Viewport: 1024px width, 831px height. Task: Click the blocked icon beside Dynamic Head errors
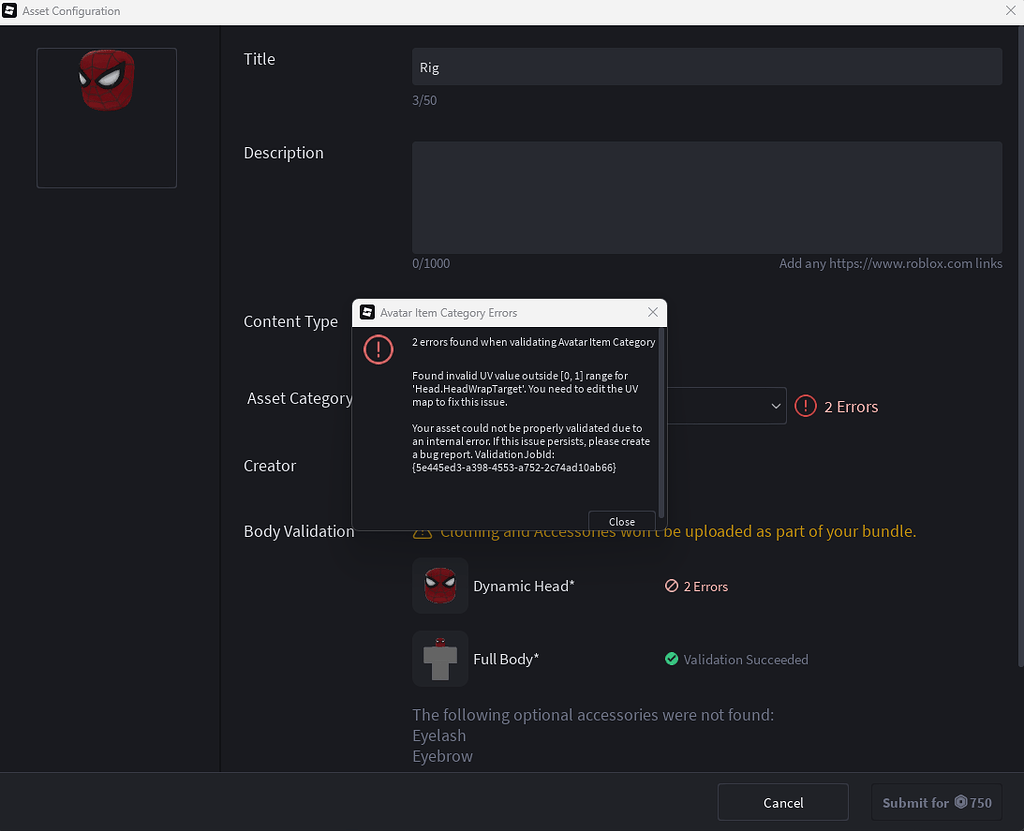tap(671, 586)
